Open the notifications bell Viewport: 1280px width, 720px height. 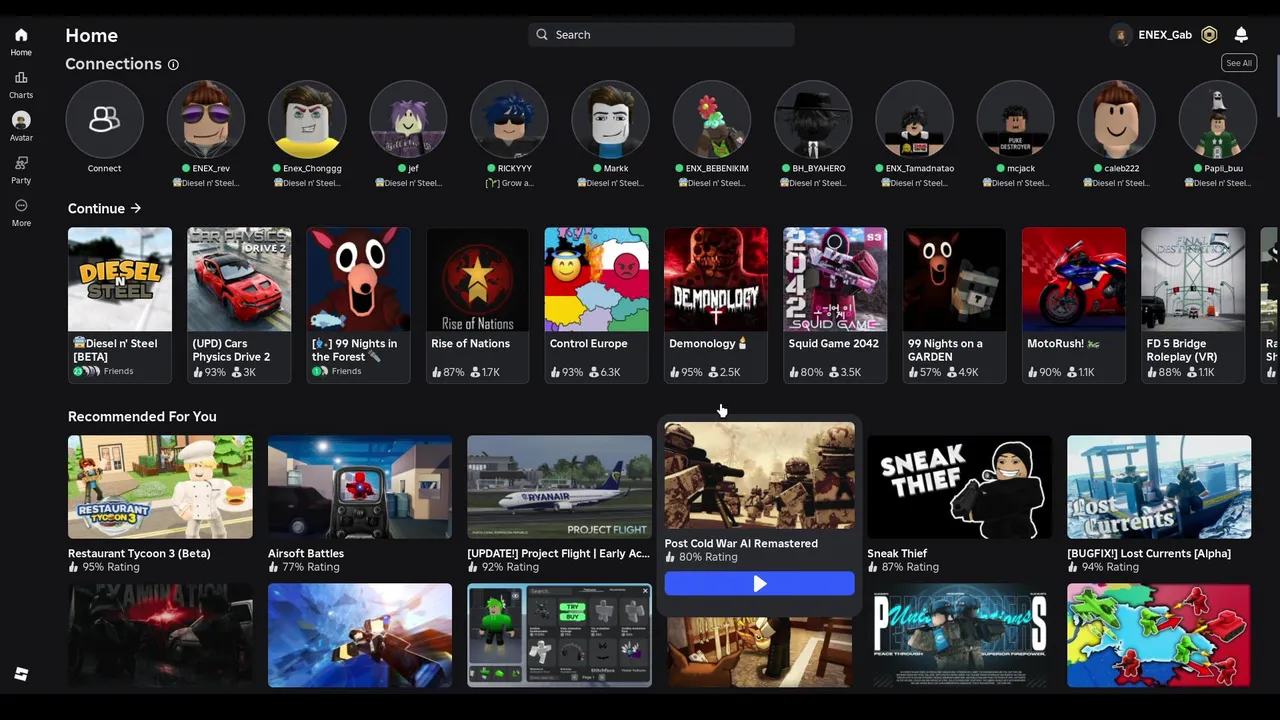click(x=1241, y=35)
